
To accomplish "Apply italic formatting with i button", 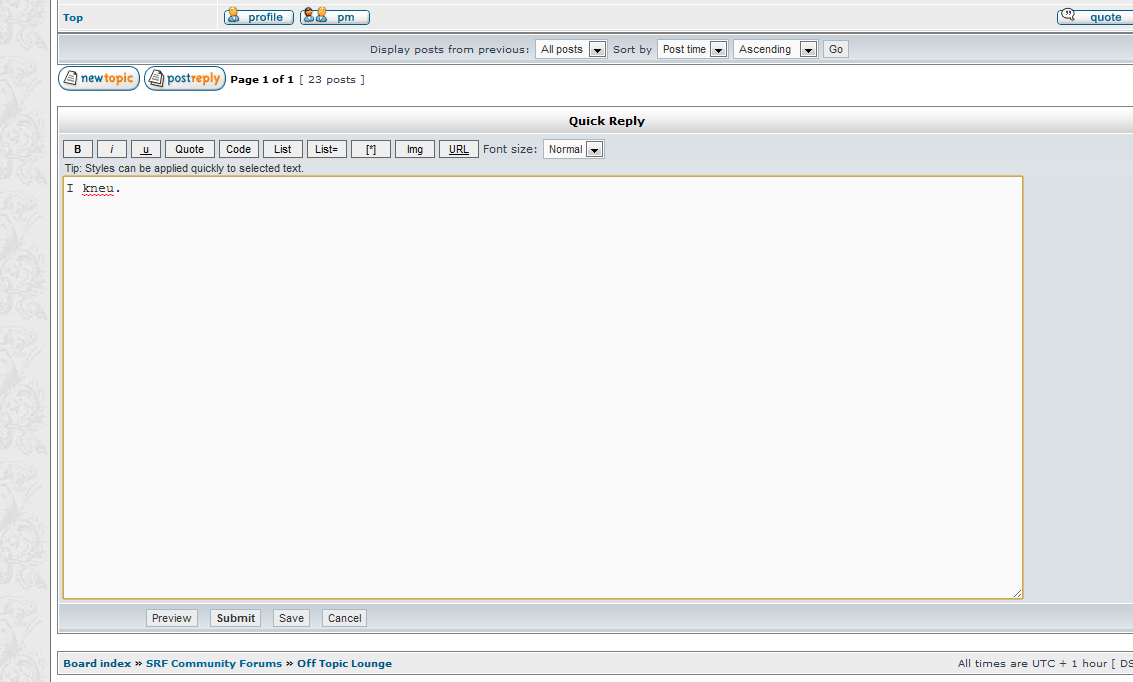I will pyautogui.click(x=112, y=149).
